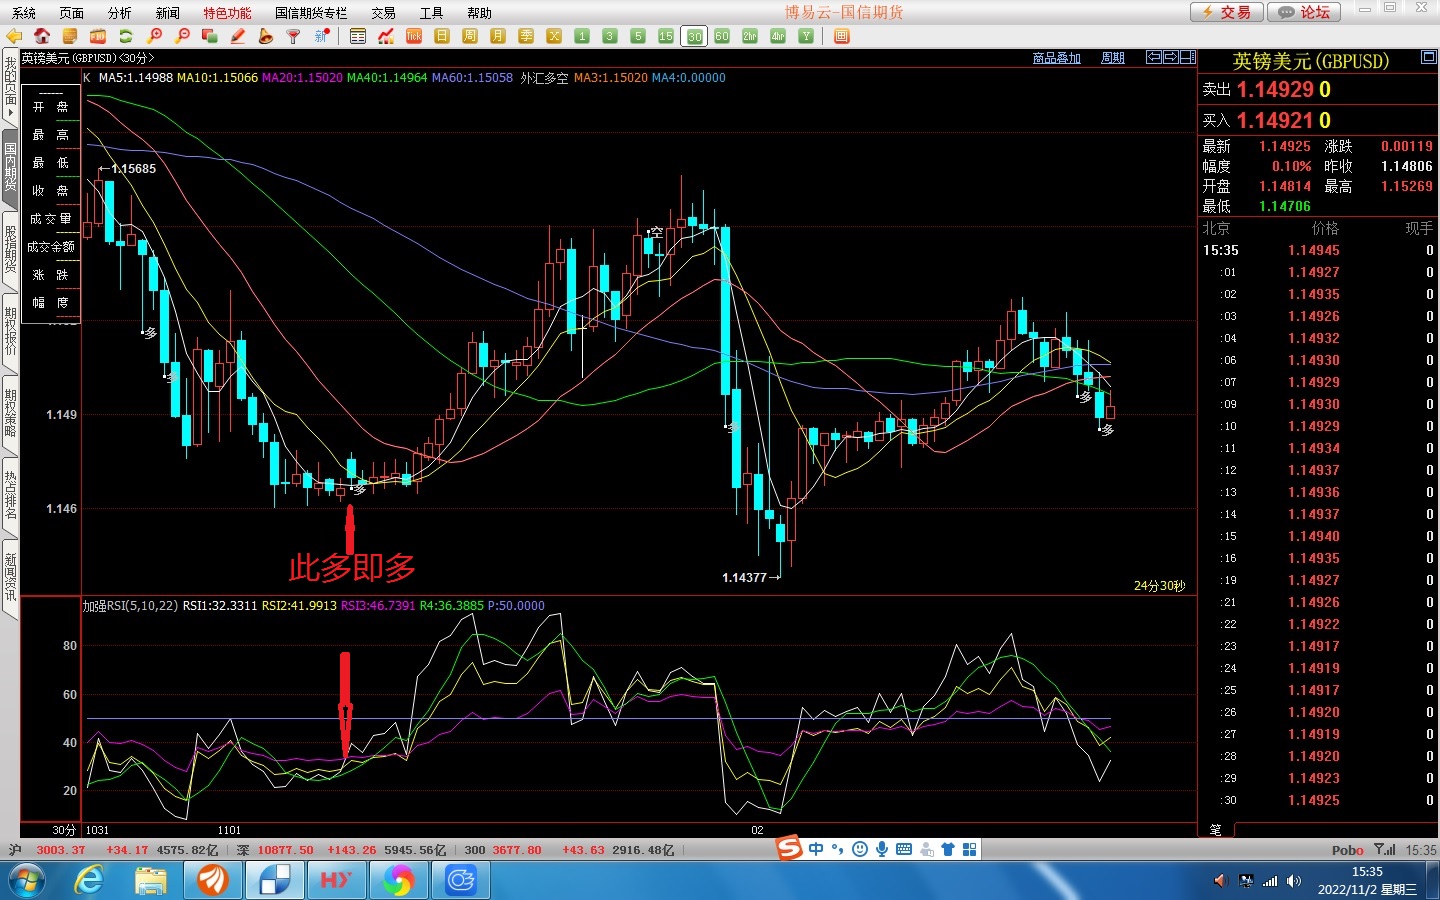Screen dimensions: 1440x900
Task: Expand the 我的页面 side tab
Action: click(x=10, y=86)
